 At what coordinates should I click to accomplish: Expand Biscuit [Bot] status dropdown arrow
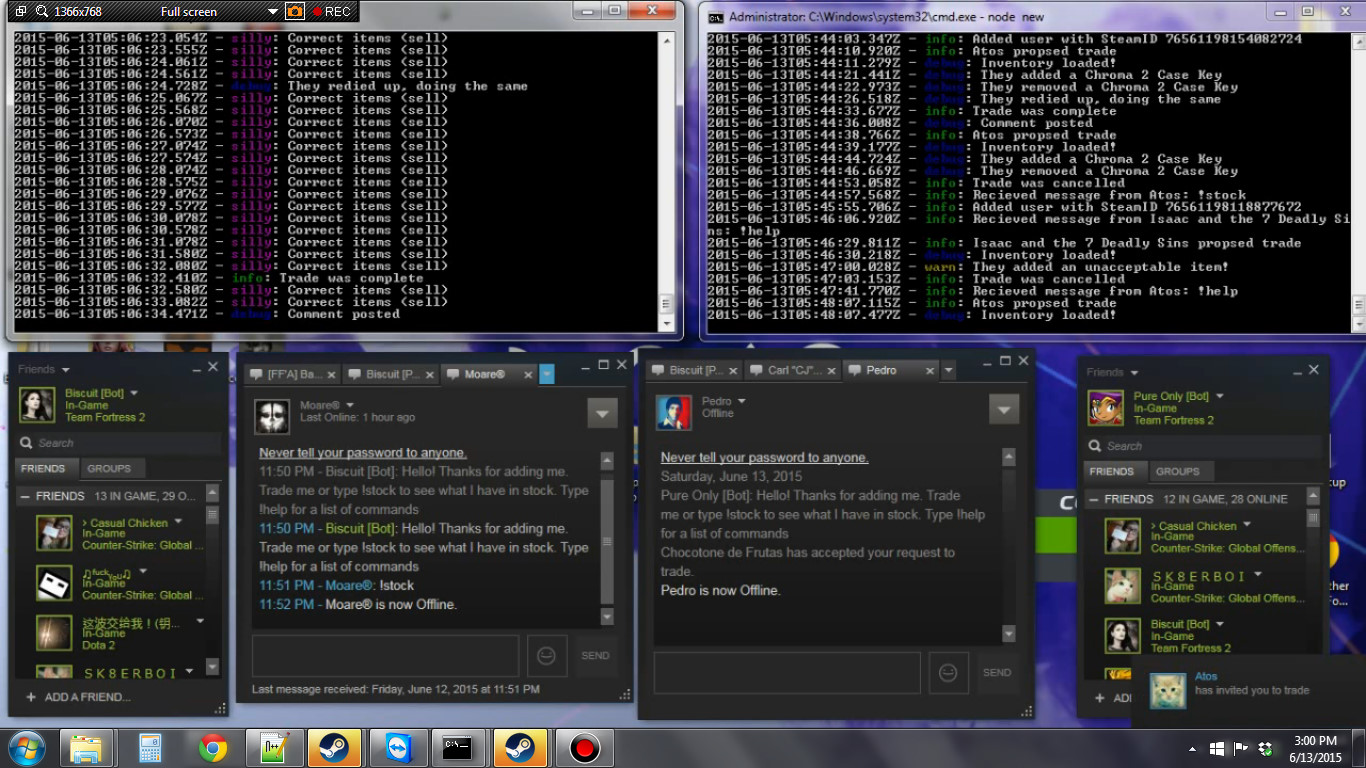click(x=134, y=393)
